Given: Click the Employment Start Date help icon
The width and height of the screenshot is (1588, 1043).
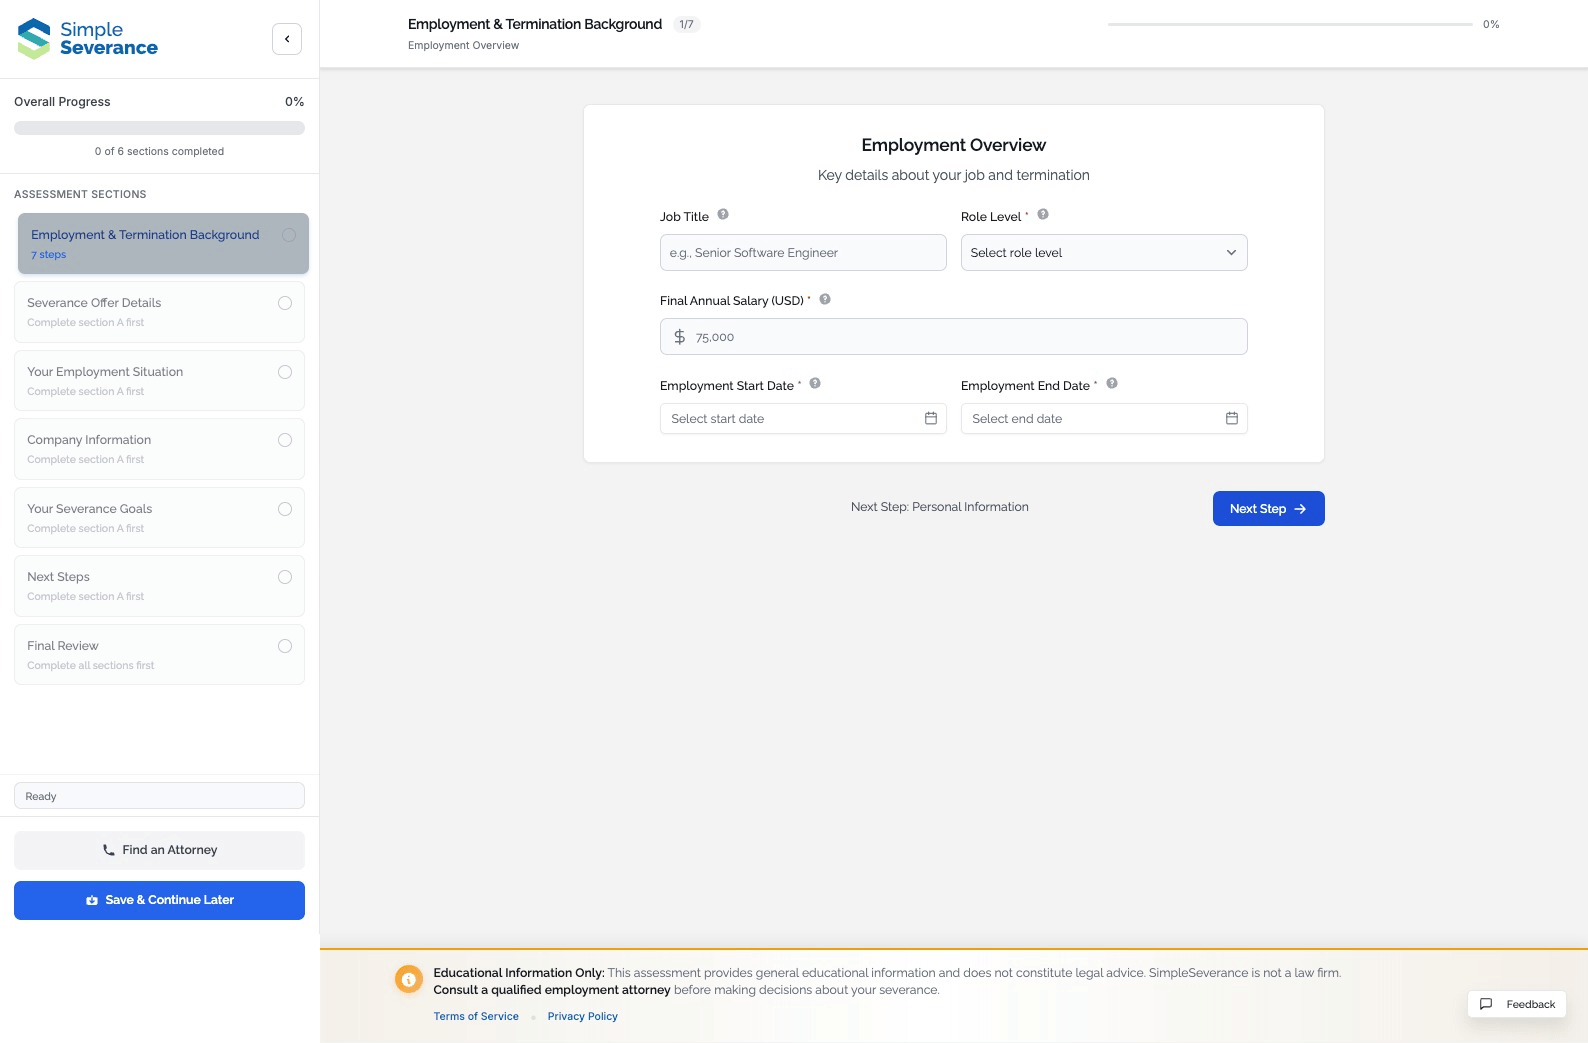Looking at the screenshot, I should [815, 383].
